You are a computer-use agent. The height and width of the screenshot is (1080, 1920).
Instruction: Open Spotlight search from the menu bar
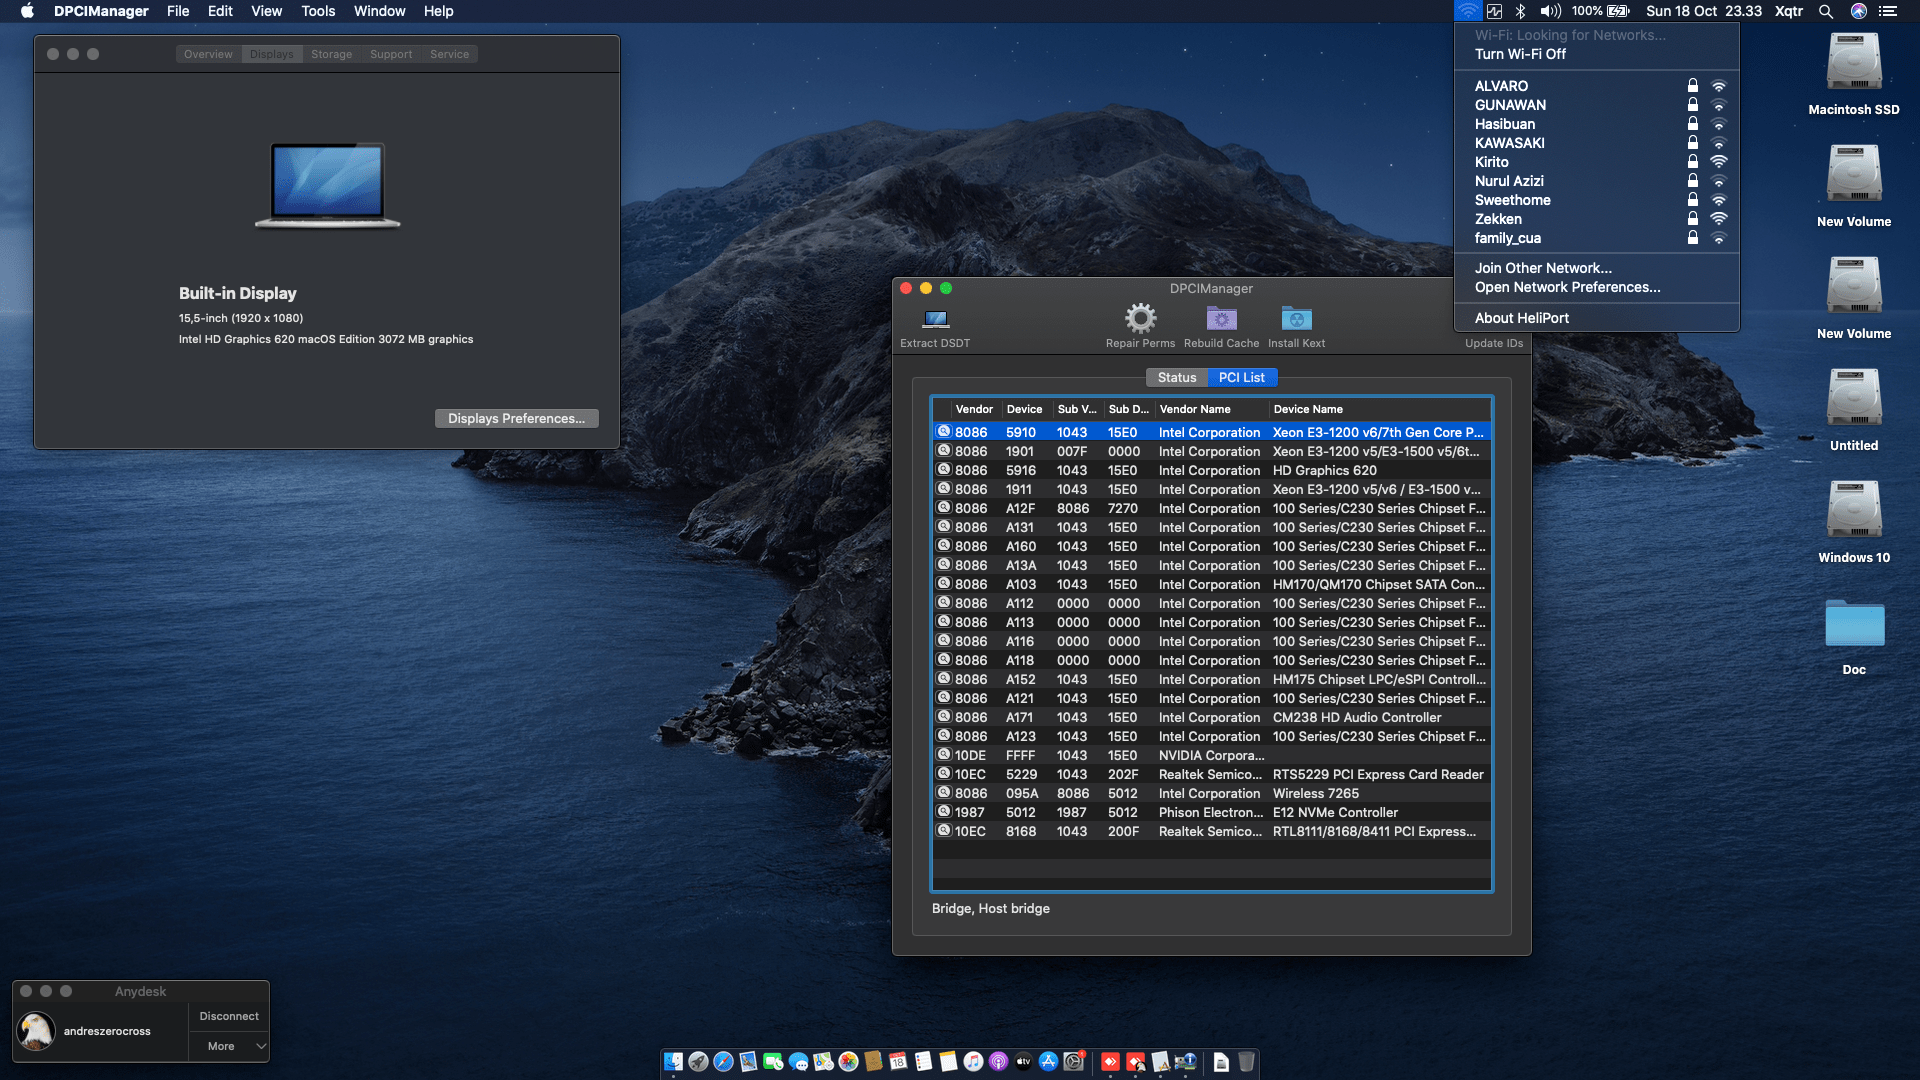tap(1826, 11)
